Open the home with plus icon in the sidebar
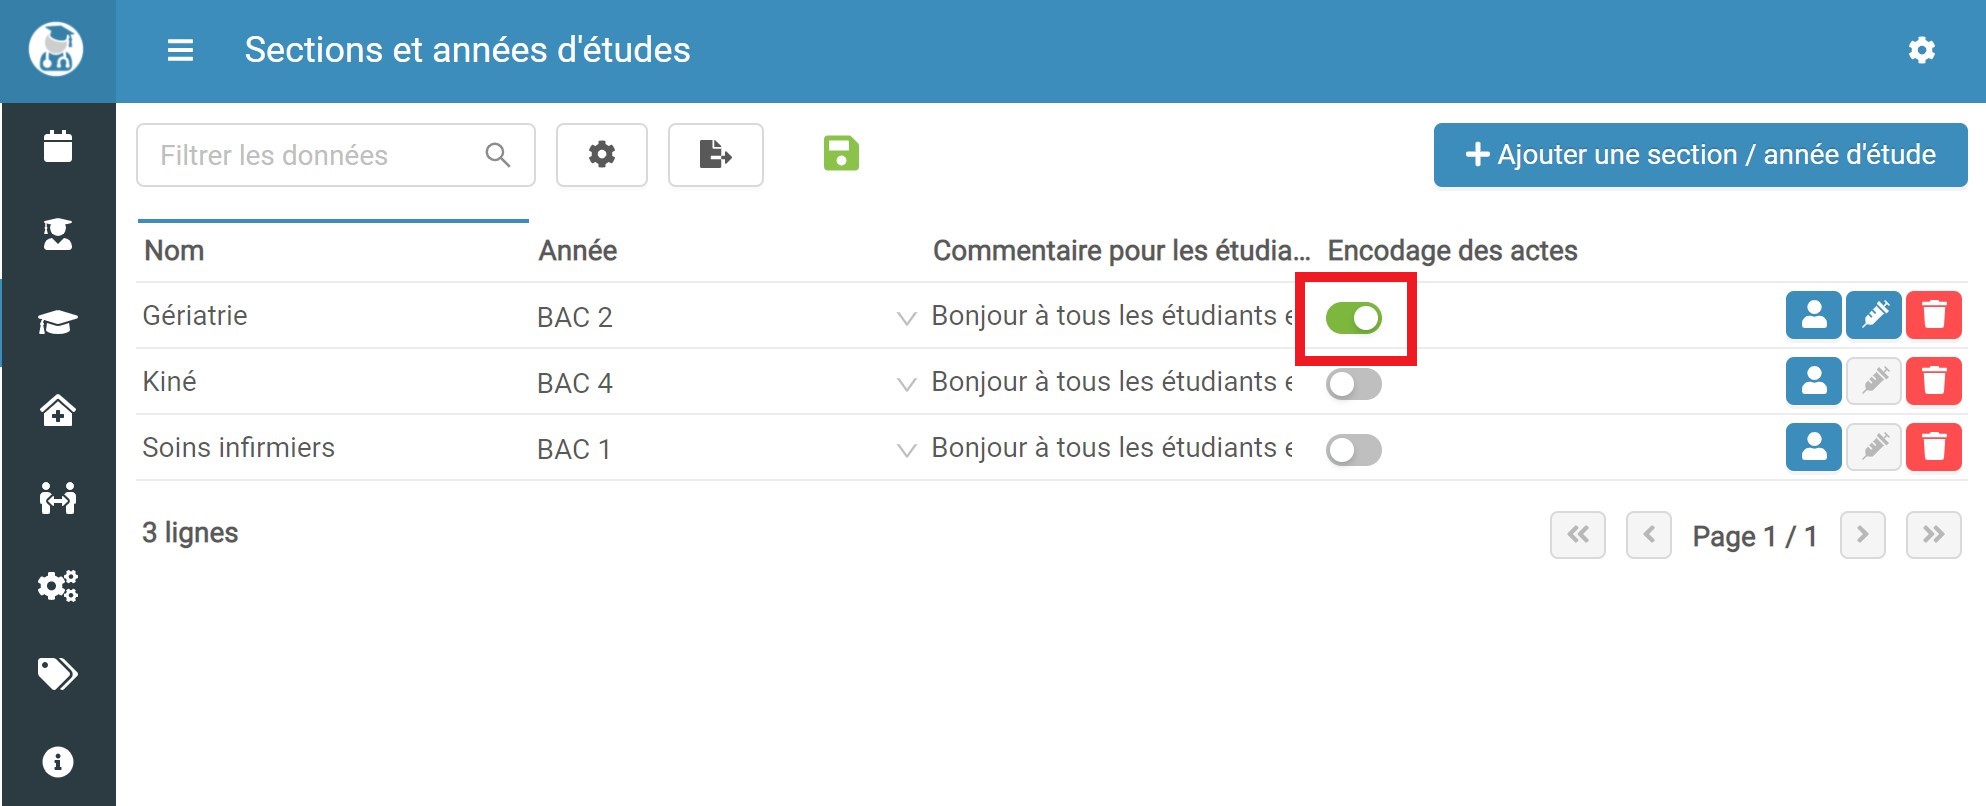 tap(58, 410)
